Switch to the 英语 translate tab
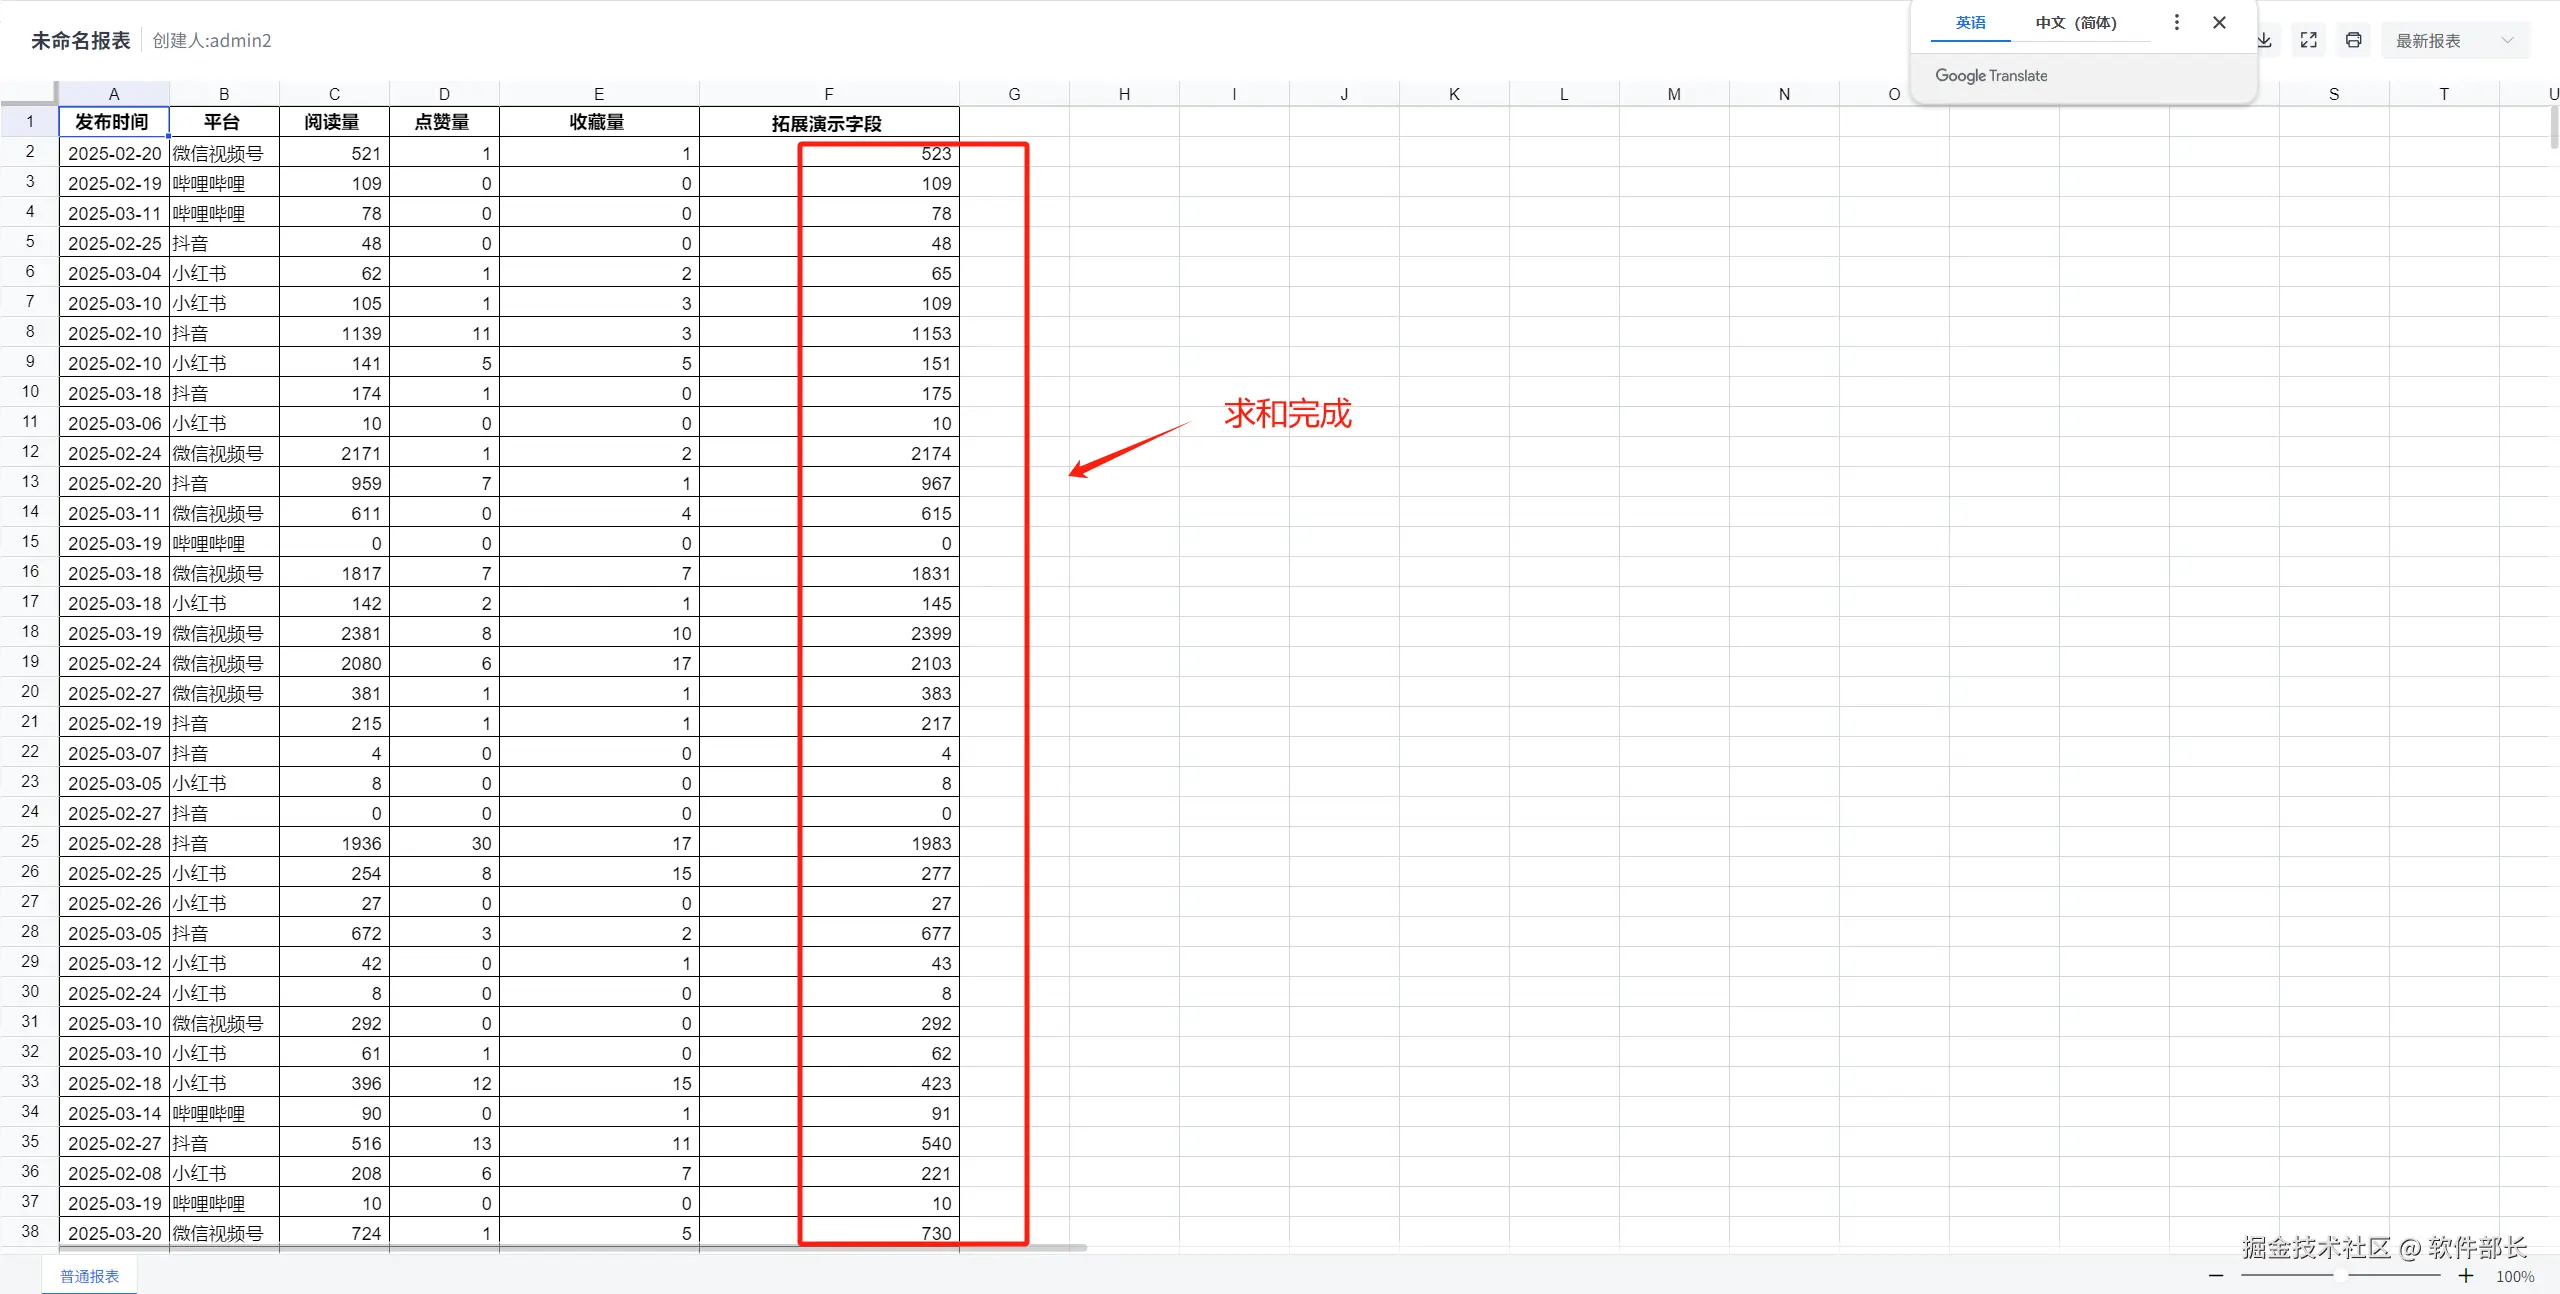This screenshot has width=2560, height=1294. pos(1970,22)
